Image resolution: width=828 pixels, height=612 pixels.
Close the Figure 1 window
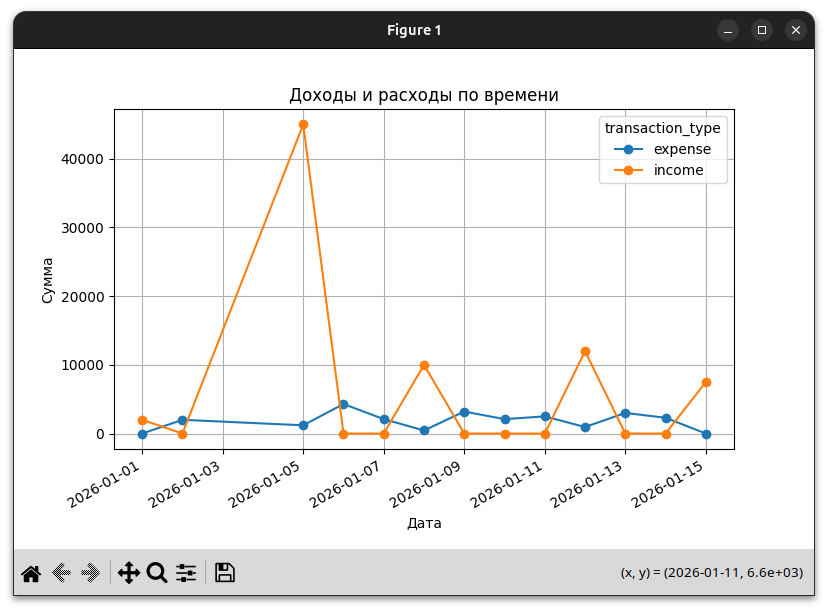pyautogui.click(x=796, y=30)
